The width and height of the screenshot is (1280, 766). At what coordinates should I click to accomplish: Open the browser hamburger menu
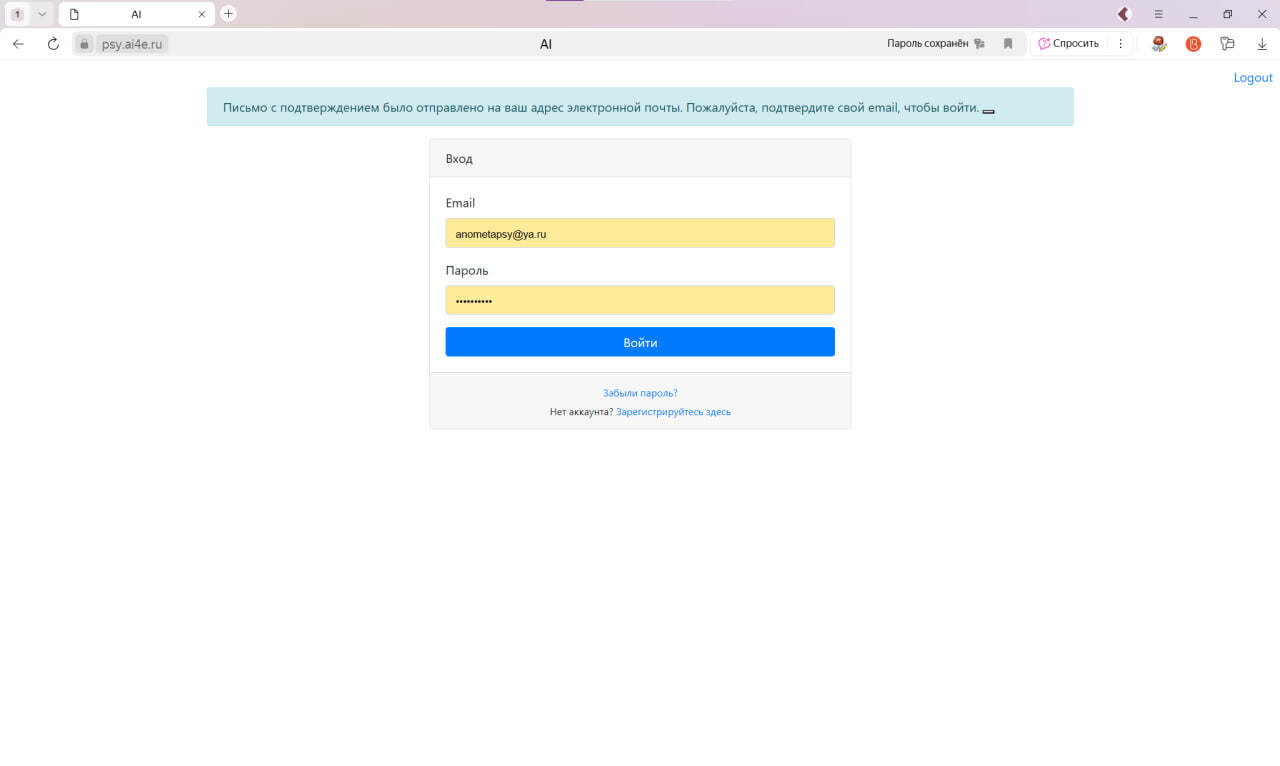pyautogui.click(x=1158, y=14)
